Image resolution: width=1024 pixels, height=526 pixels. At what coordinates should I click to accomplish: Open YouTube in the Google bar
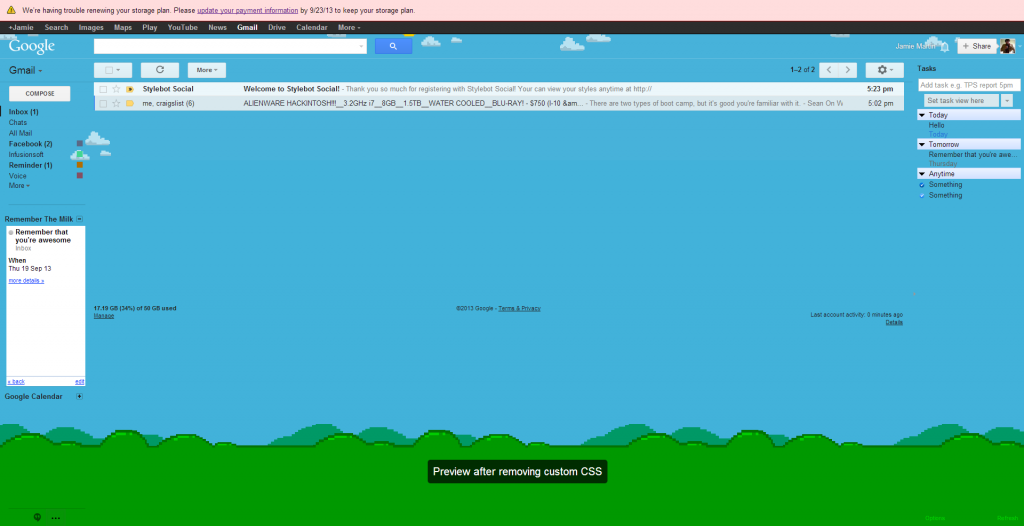click(183, 27)
